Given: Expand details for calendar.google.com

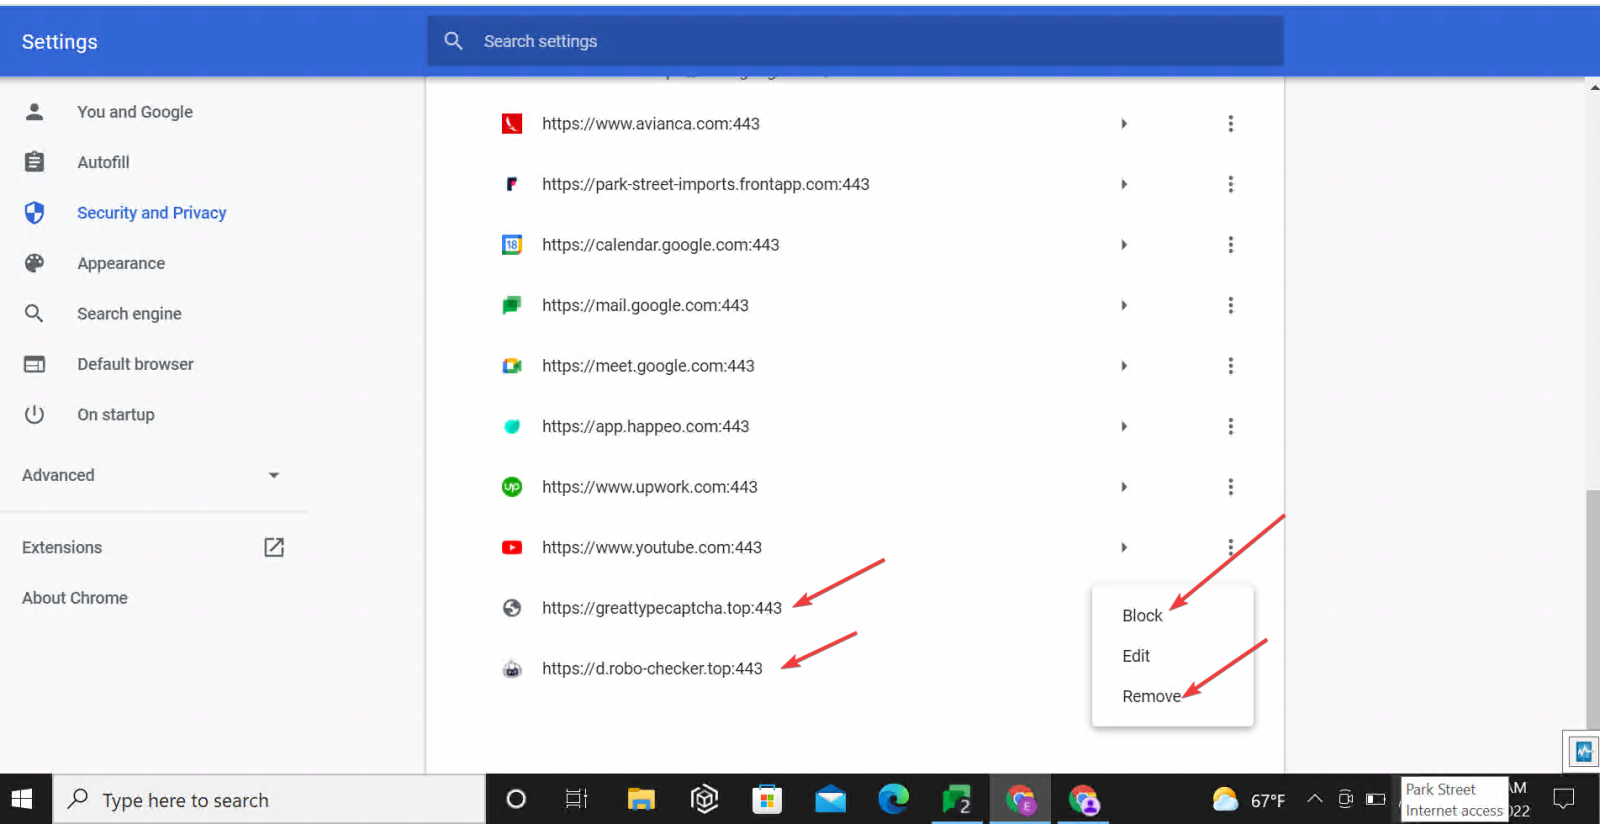Looking at the screenshot, I should click(1124, 245).
